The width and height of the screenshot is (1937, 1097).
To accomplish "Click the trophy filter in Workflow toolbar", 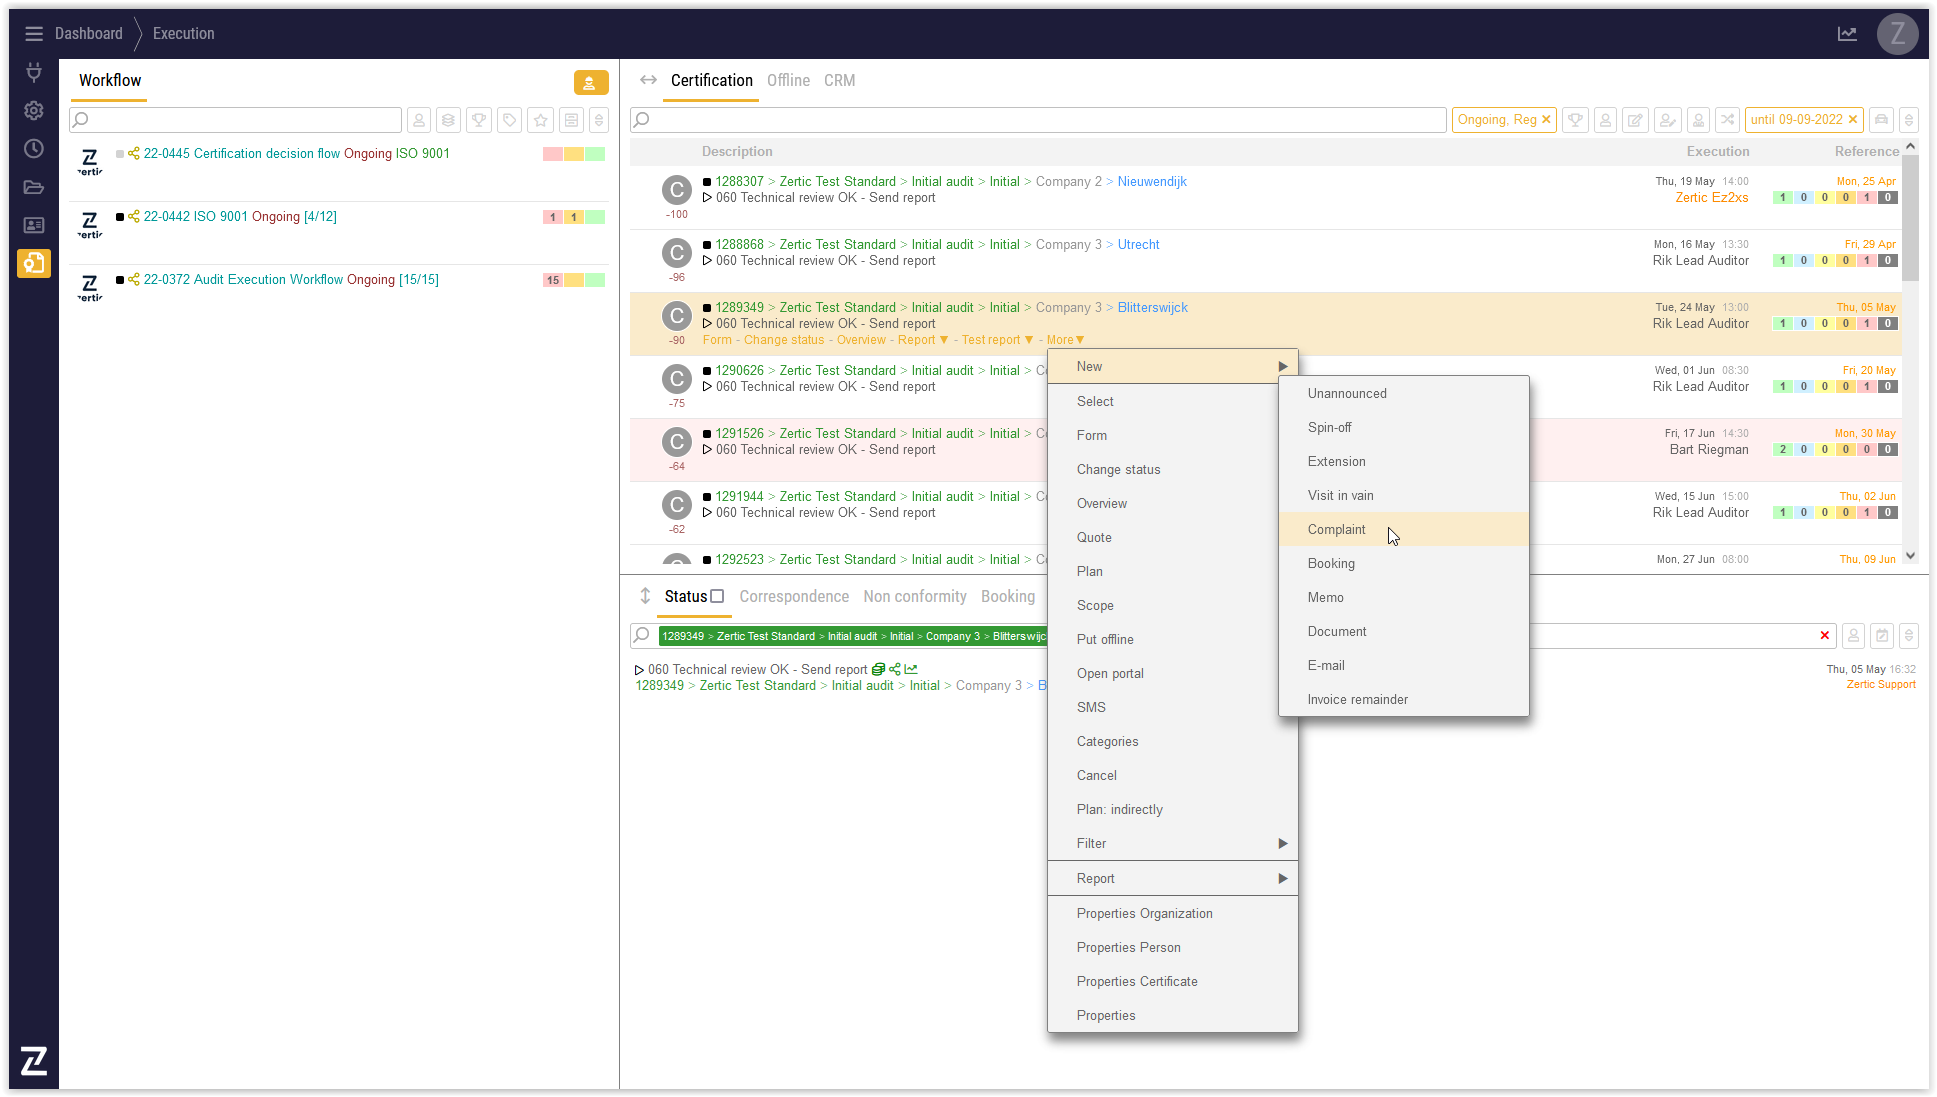I will coord(479,120).
